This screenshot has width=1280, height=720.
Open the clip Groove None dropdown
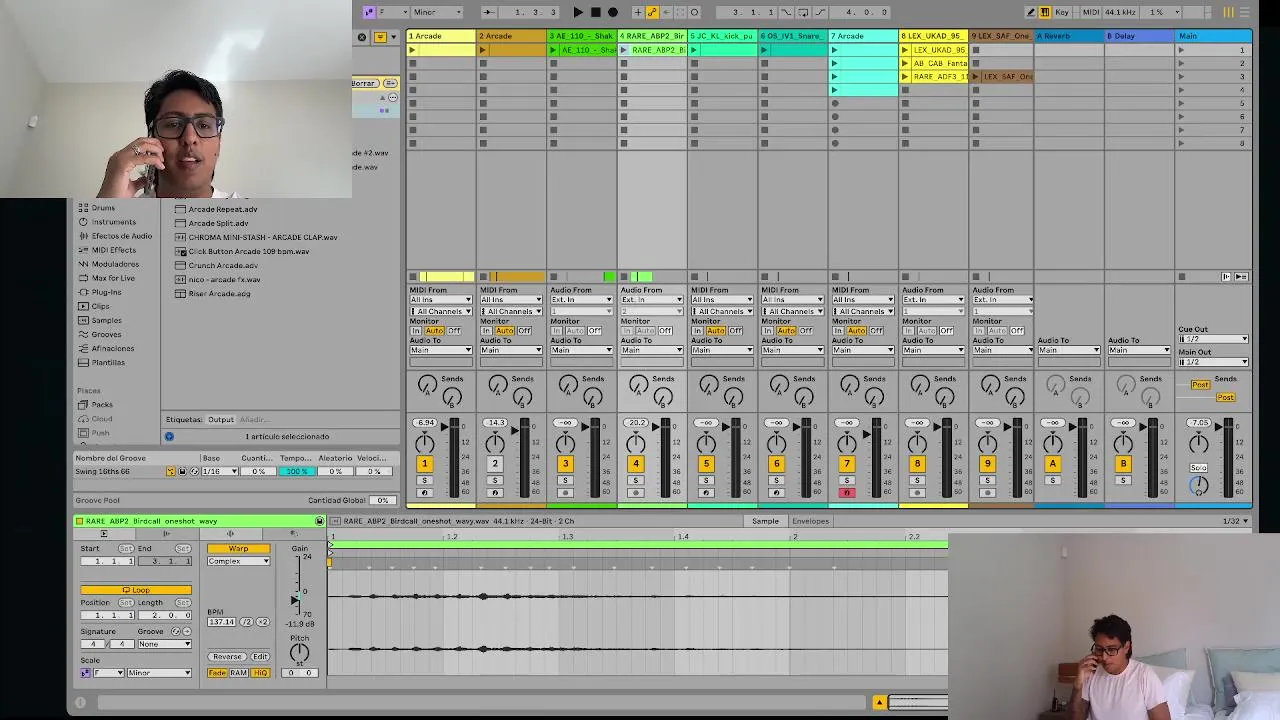pos(164,644)
